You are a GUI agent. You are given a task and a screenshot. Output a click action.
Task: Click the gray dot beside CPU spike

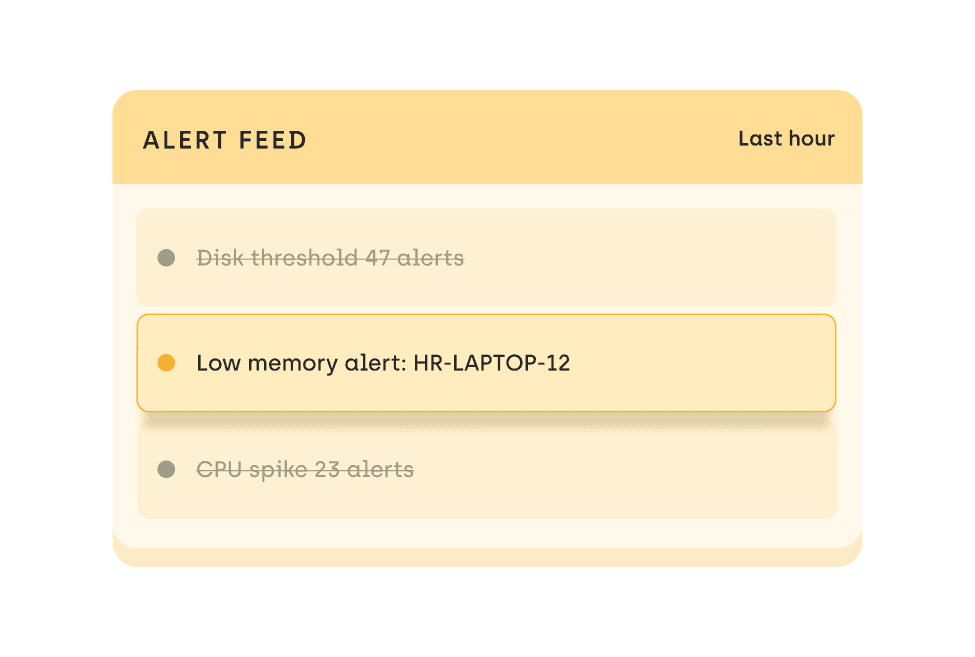click(166, 469)
